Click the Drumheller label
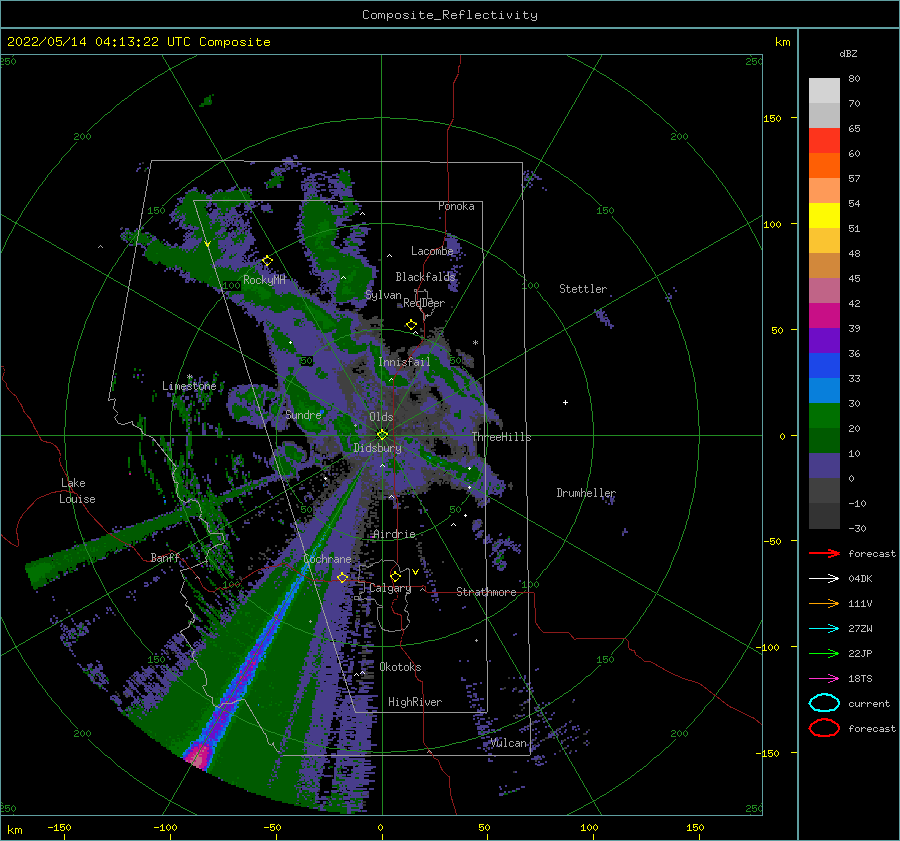Image resolution: width=900 pixels, height=841 pixels. [x=585, y=493]
